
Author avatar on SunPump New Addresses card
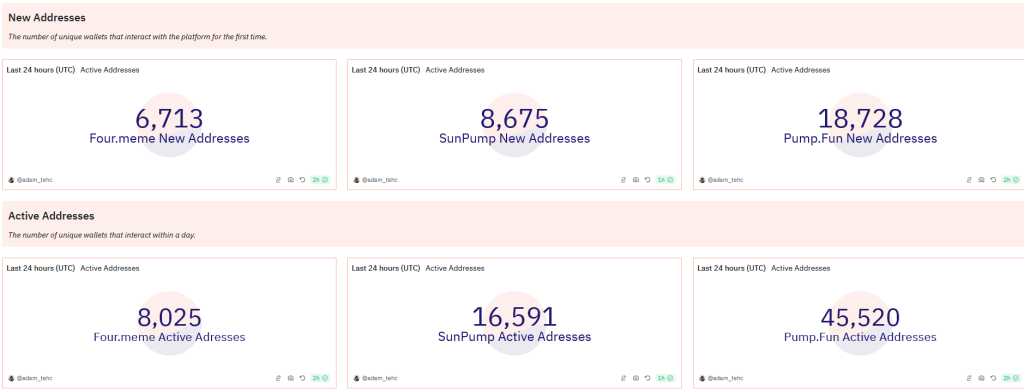coord(357,180)
